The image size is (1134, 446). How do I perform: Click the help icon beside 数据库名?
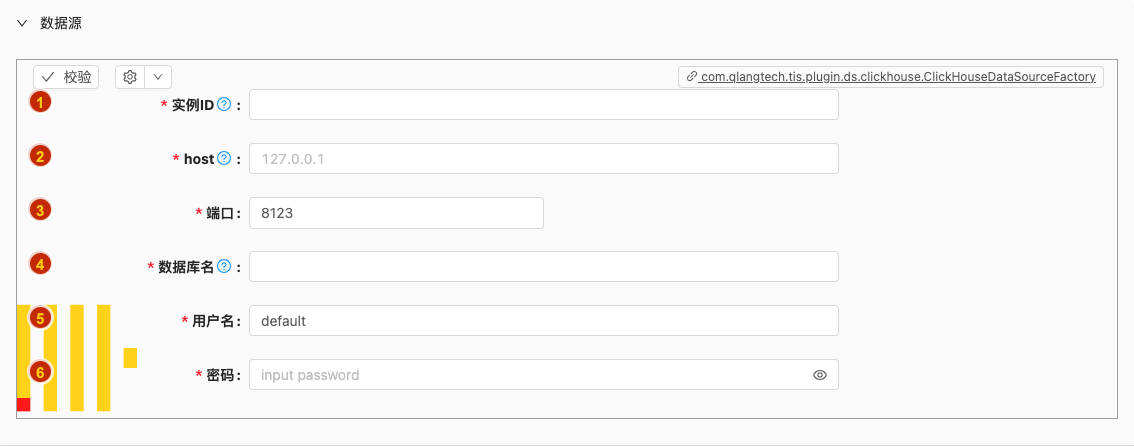point(224,267)
